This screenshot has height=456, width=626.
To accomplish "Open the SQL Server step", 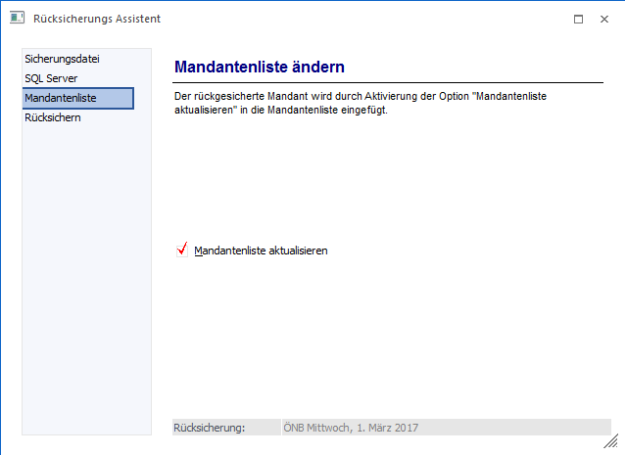I will [51, 78].
